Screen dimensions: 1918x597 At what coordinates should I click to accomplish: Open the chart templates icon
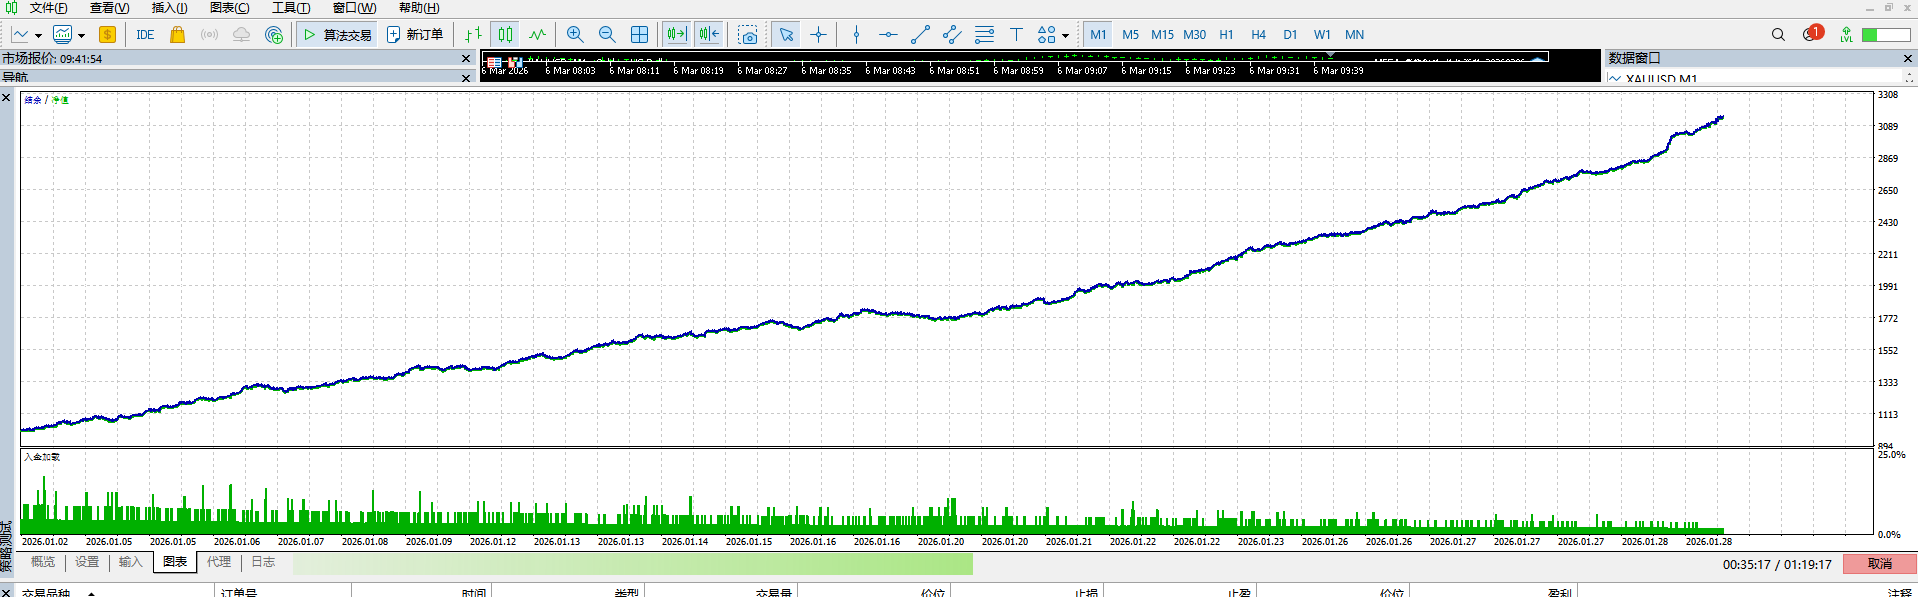(x=62, y=35)
